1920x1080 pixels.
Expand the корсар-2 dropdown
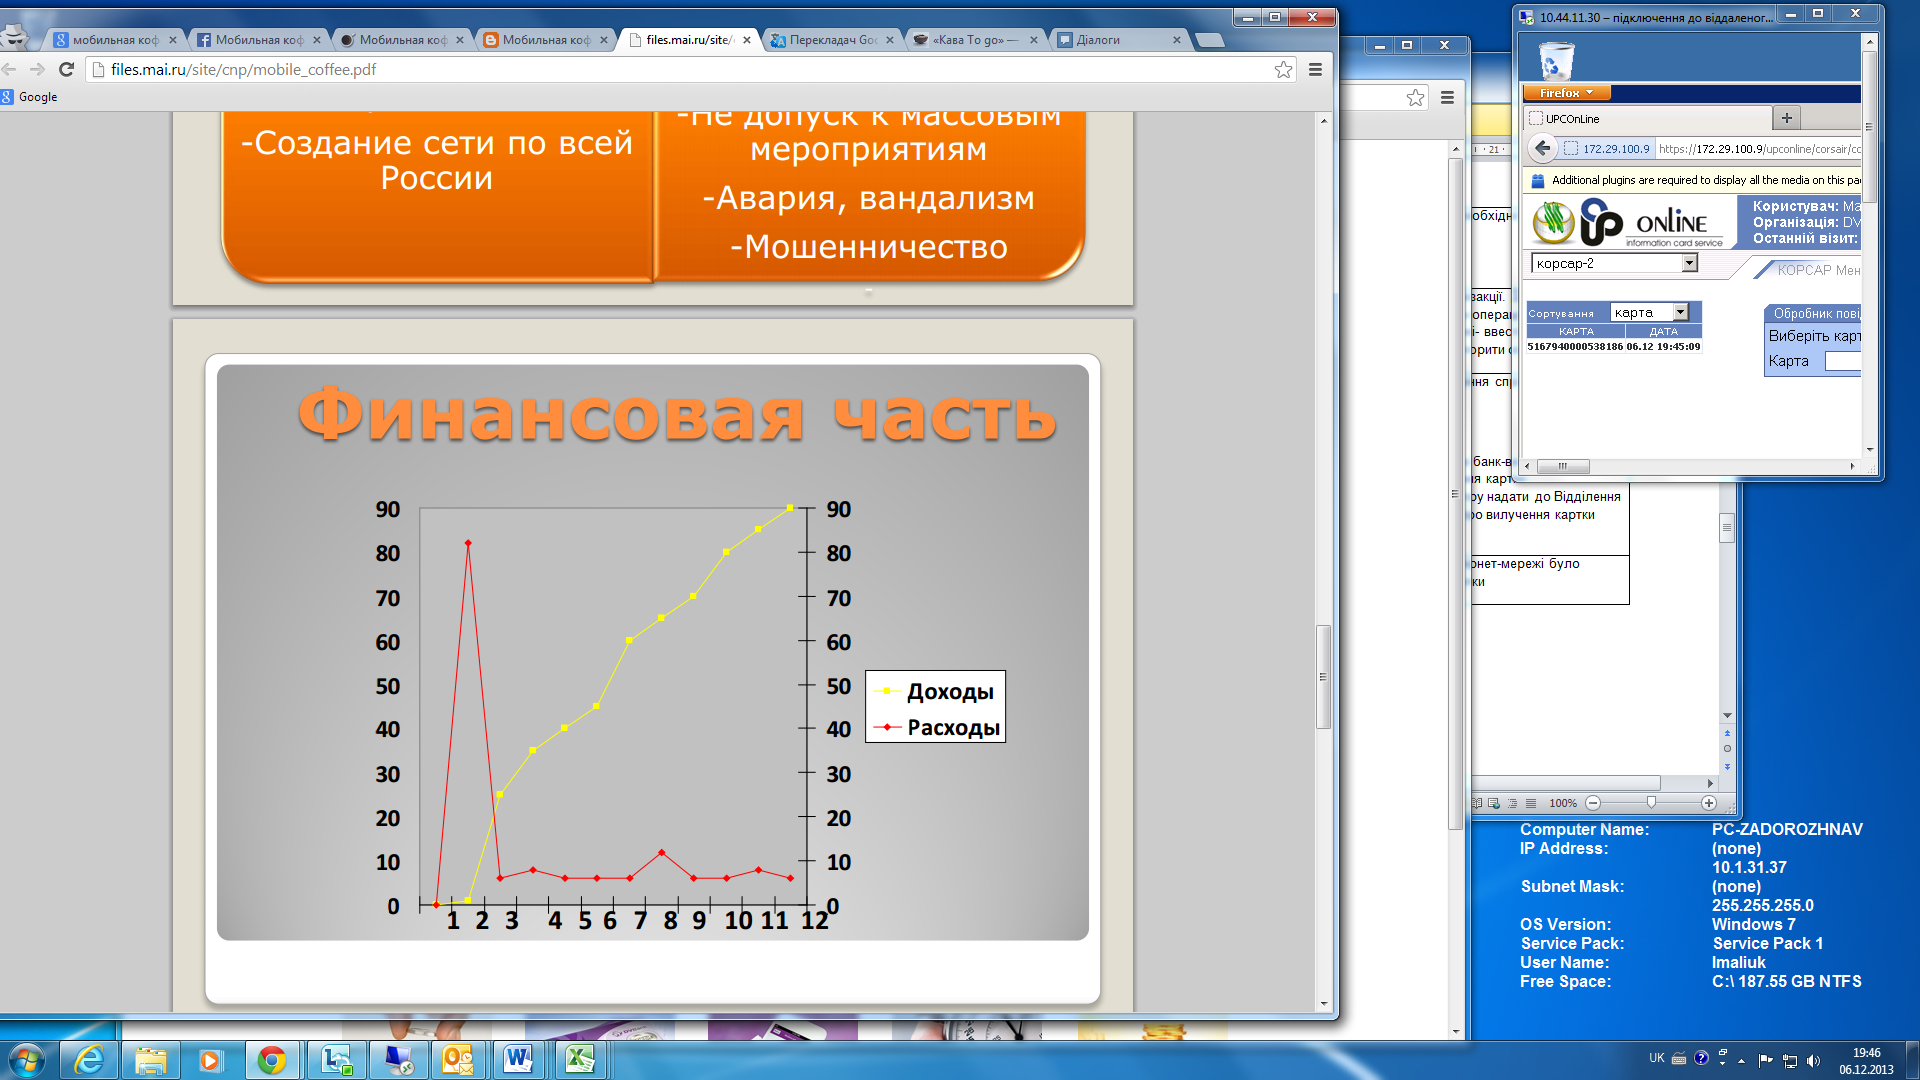coord(1689,263)
